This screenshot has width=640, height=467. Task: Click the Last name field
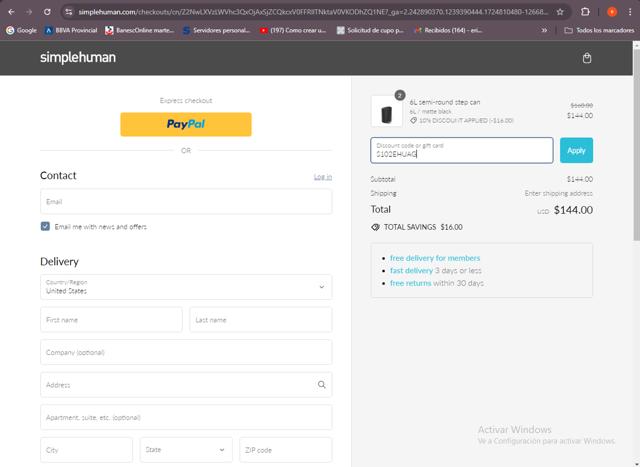[261, 320]
